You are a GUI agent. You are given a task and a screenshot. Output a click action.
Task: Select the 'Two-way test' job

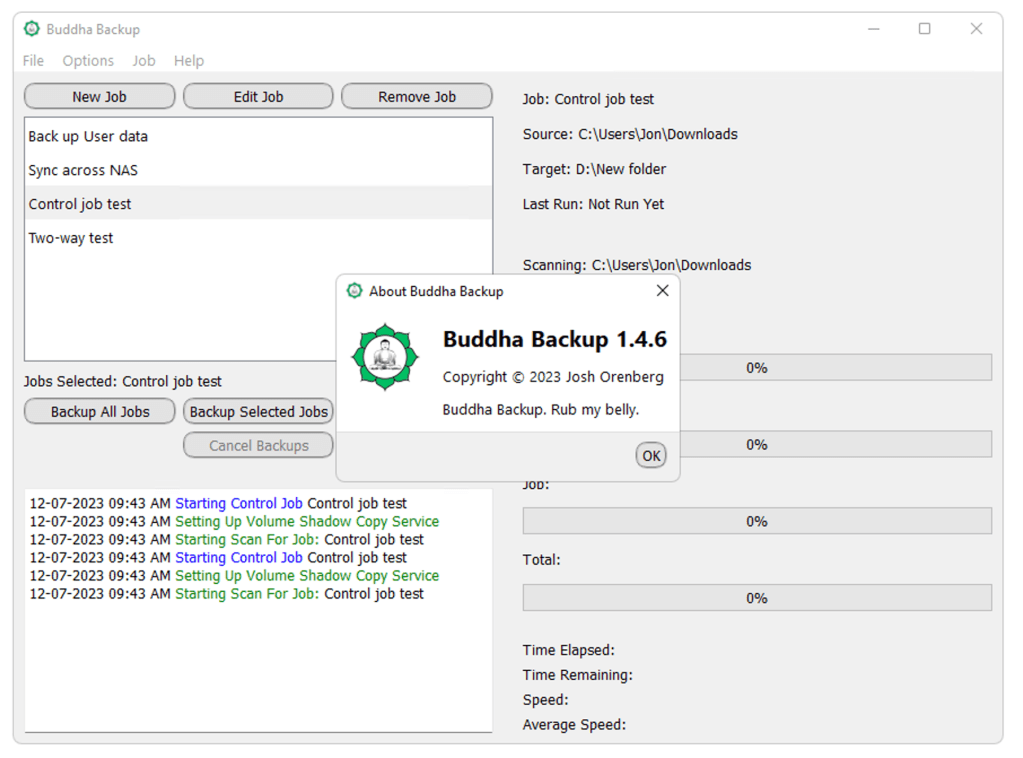[258, 237]
